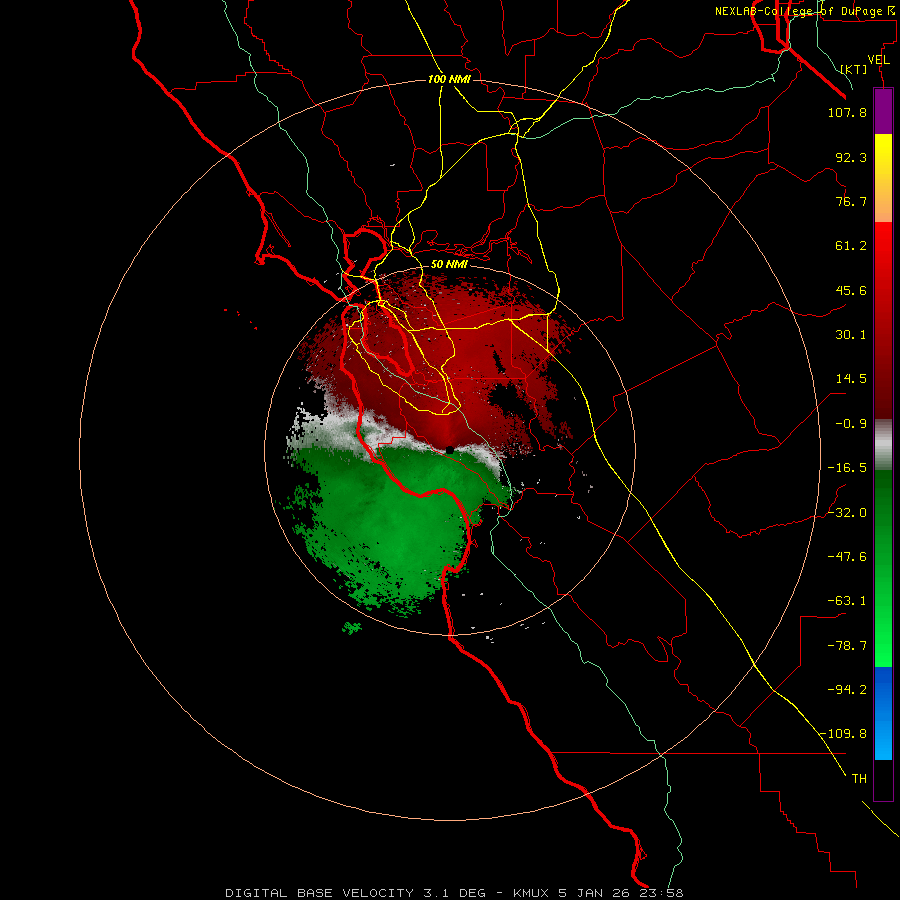Click the 61.2 legend value
This screenshot has height=900, width=900.
pos(851,246)
